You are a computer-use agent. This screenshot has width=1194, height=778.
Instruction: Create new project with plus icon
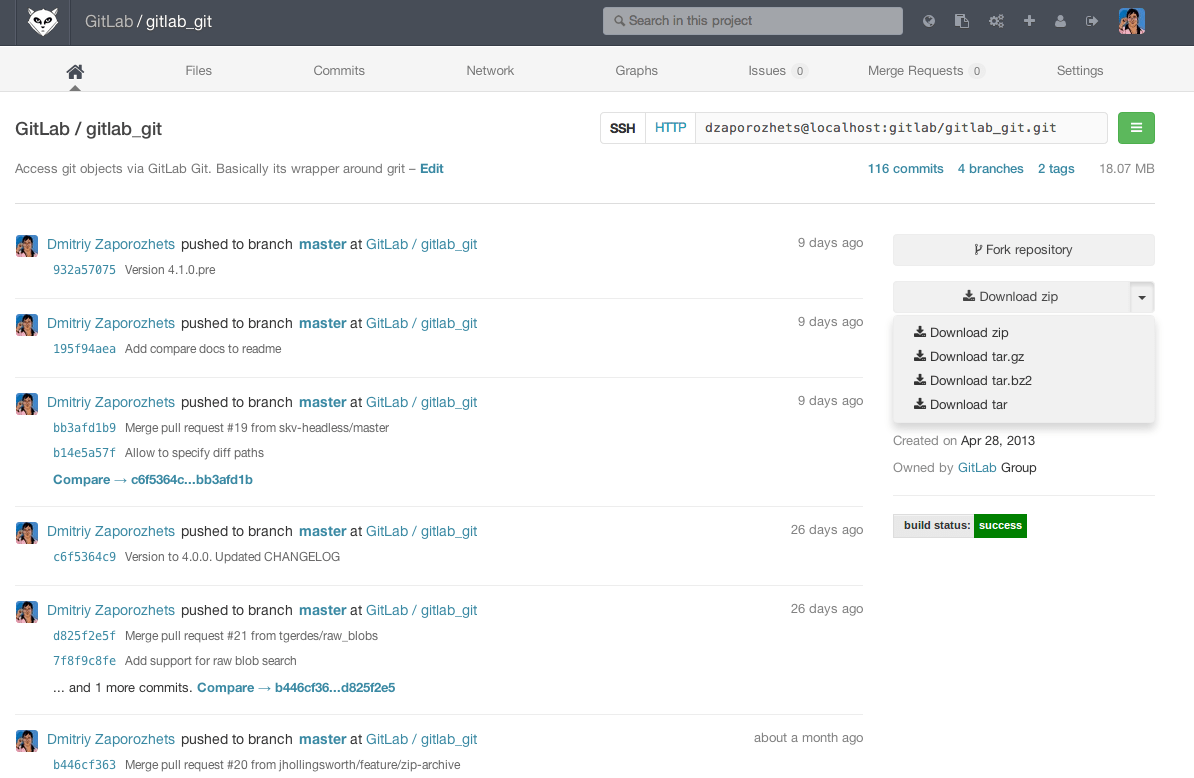coord(1029,21)
